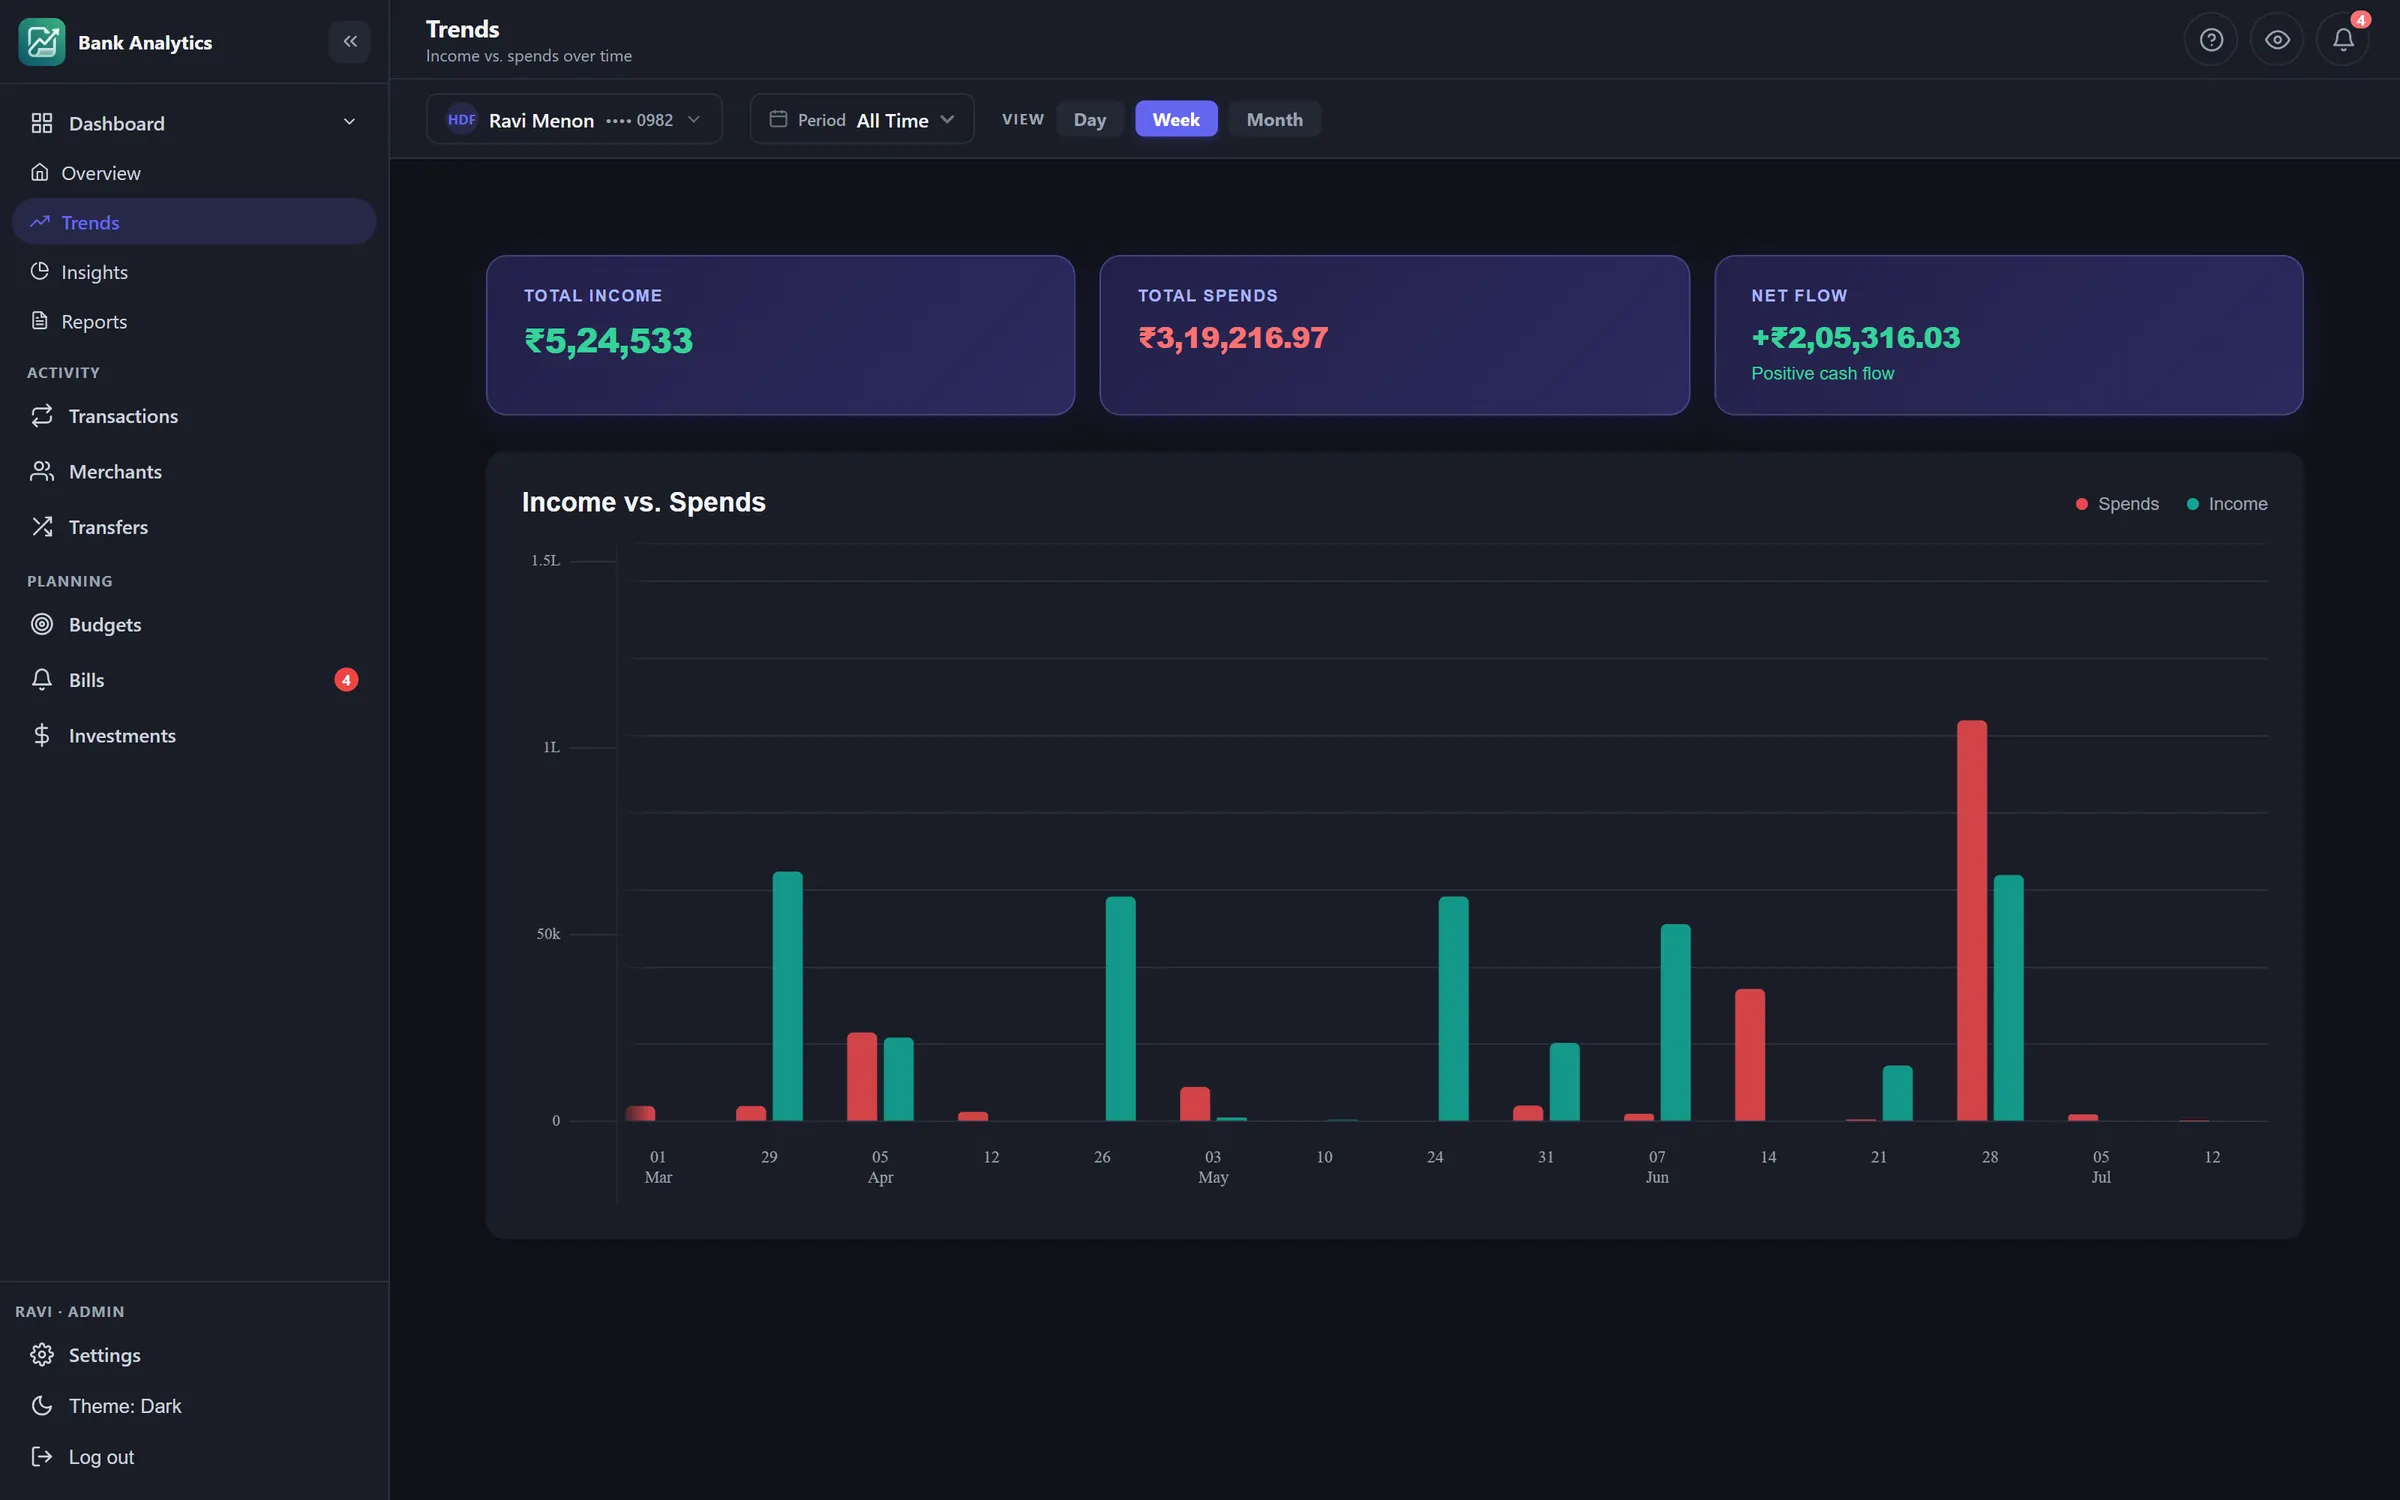Collapse the sidebar with double-chevron button
The height and width of the screenshot is (1500, 2400).
click(x=350, y=41)
